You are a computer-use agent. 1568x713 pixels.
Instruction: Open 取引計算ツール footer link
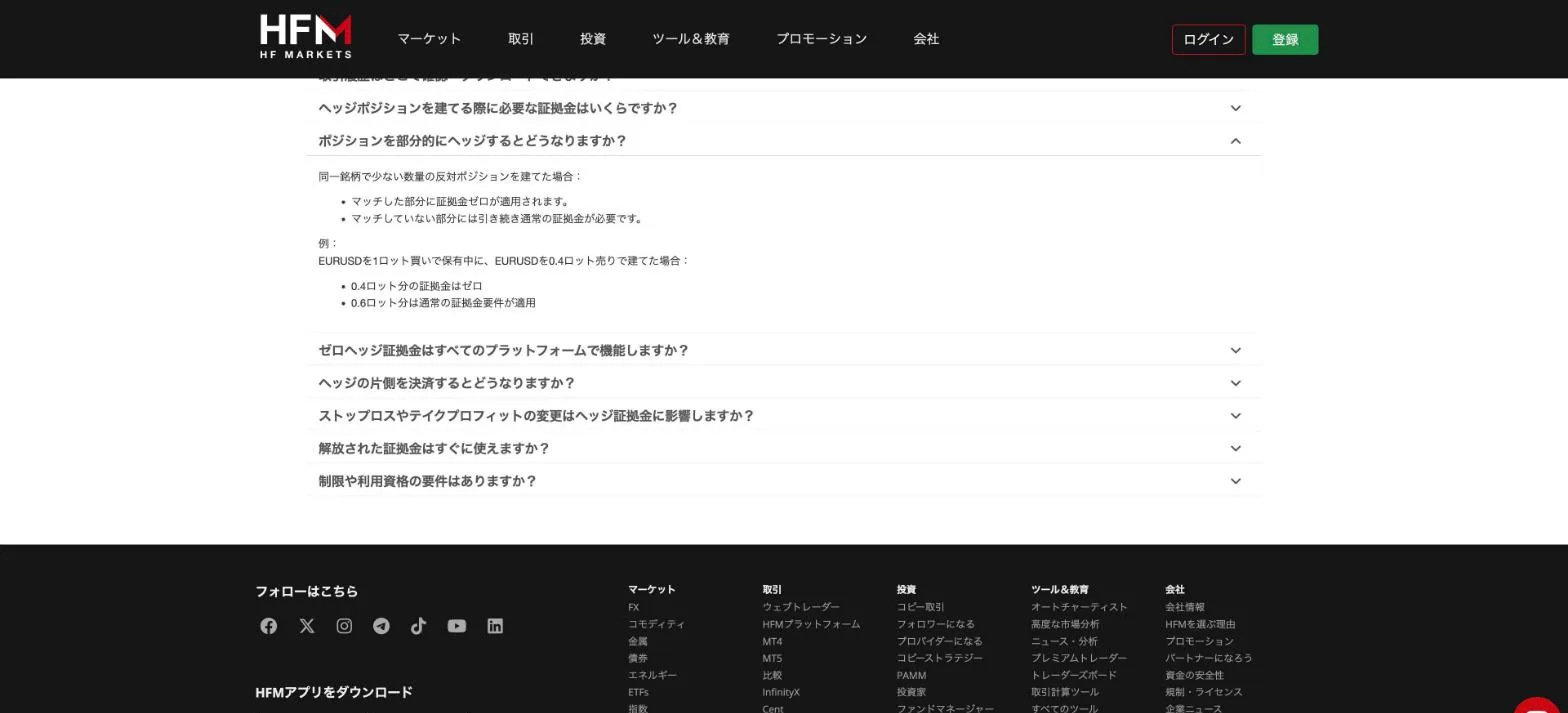(x=1065, y=692)
